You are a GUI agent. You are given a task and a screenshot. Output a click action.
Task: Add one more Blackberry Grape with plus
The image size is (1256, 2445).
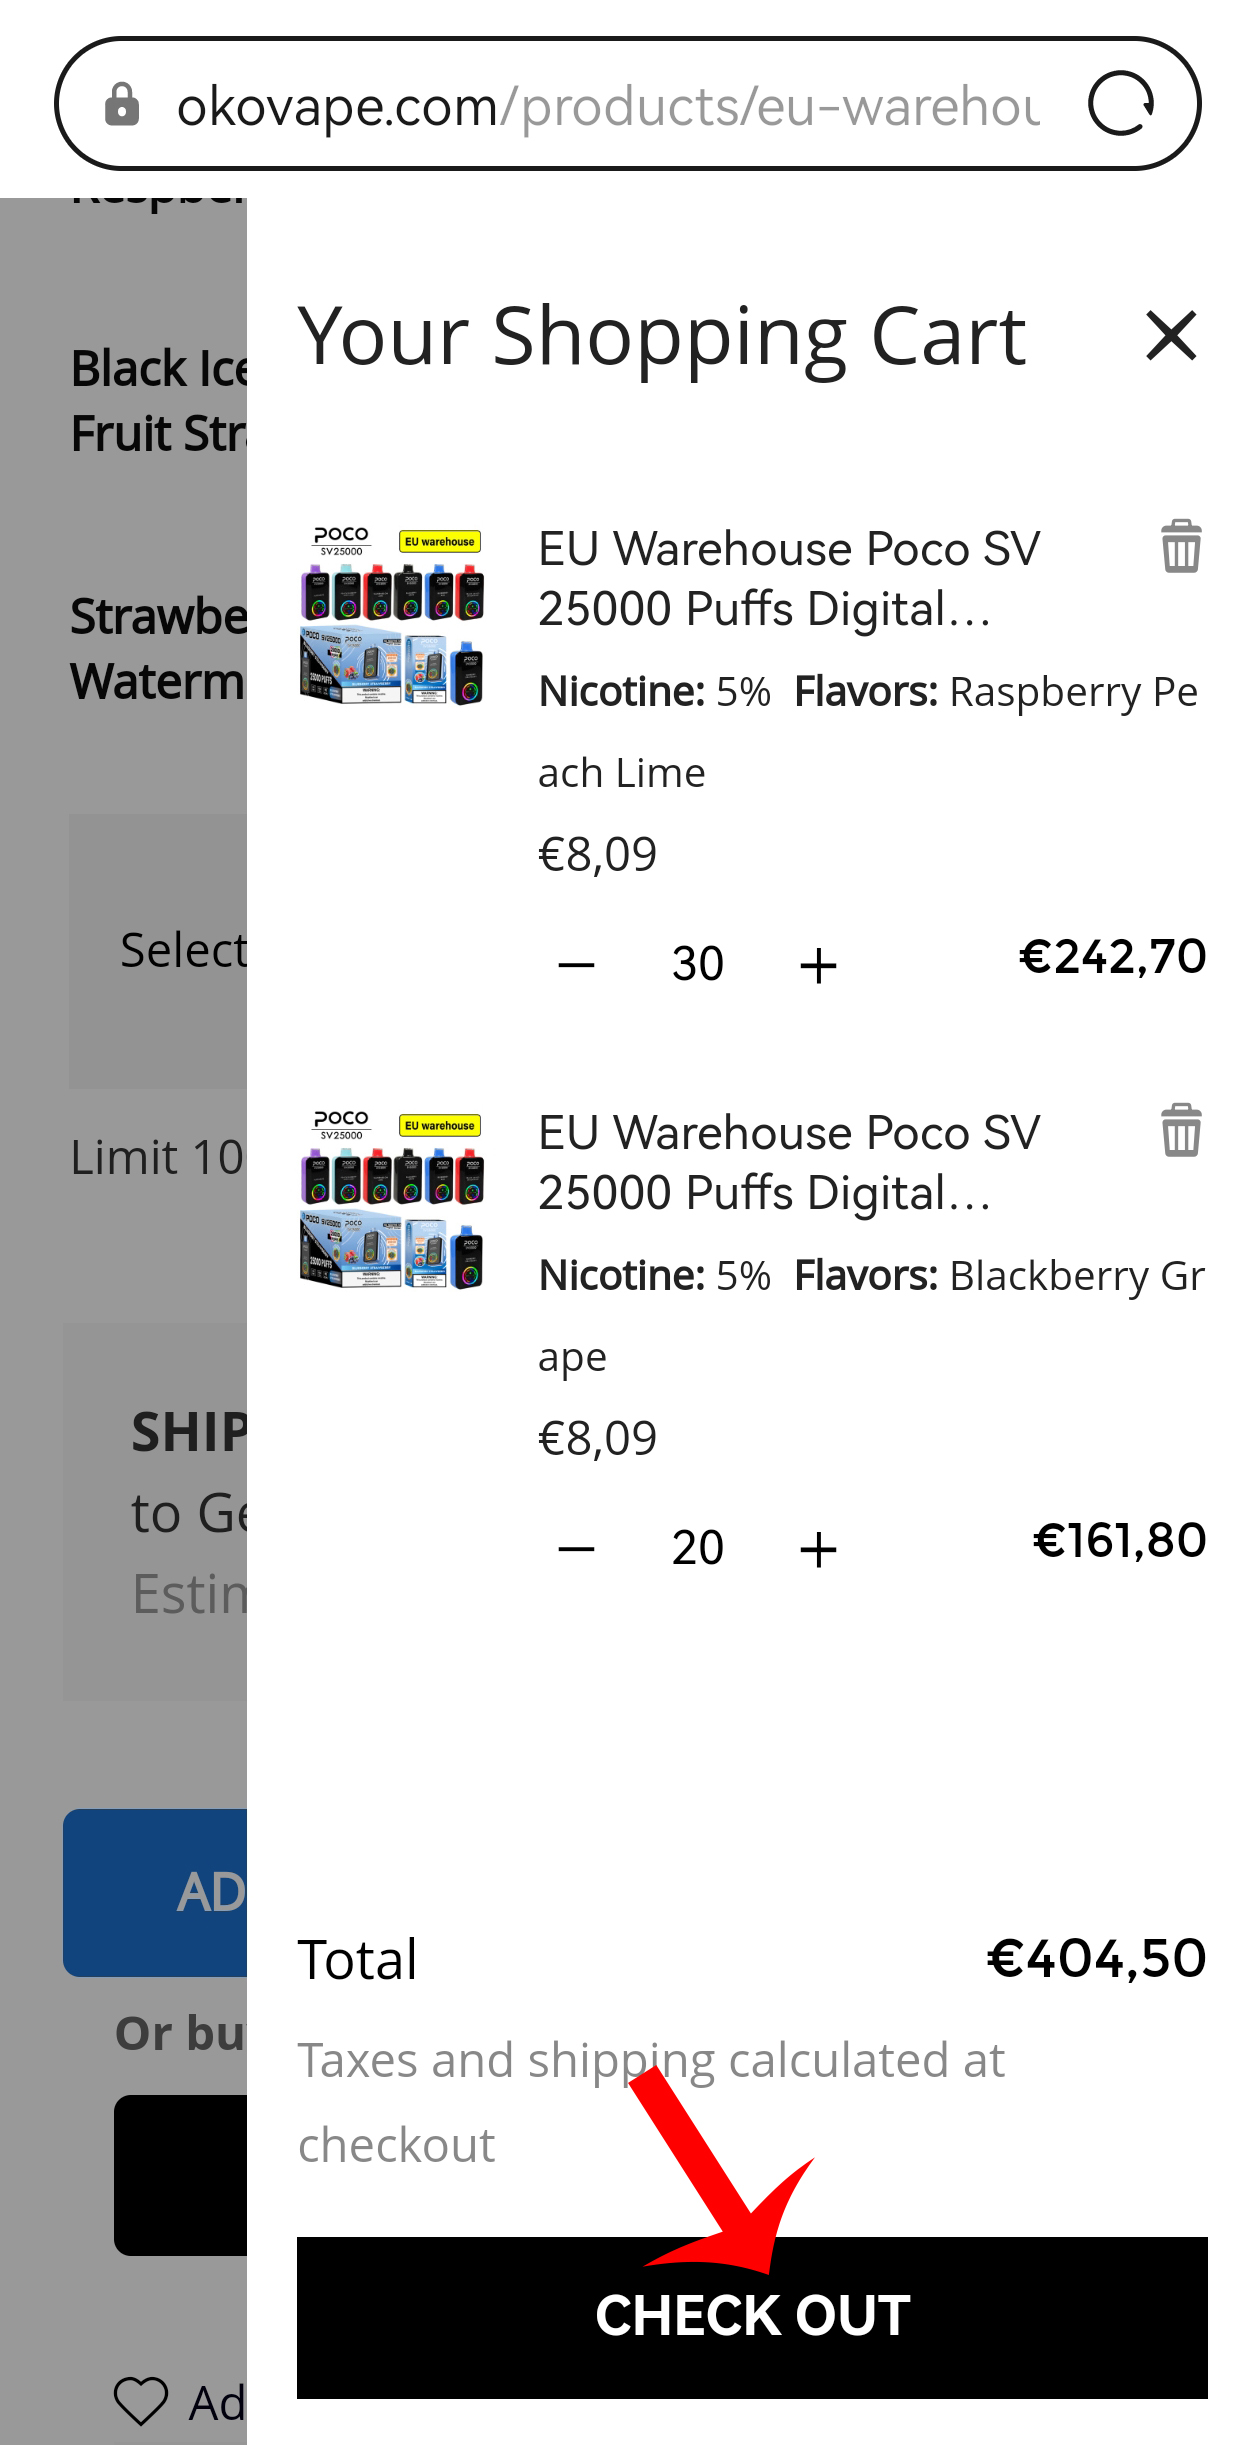(818, 1549)
